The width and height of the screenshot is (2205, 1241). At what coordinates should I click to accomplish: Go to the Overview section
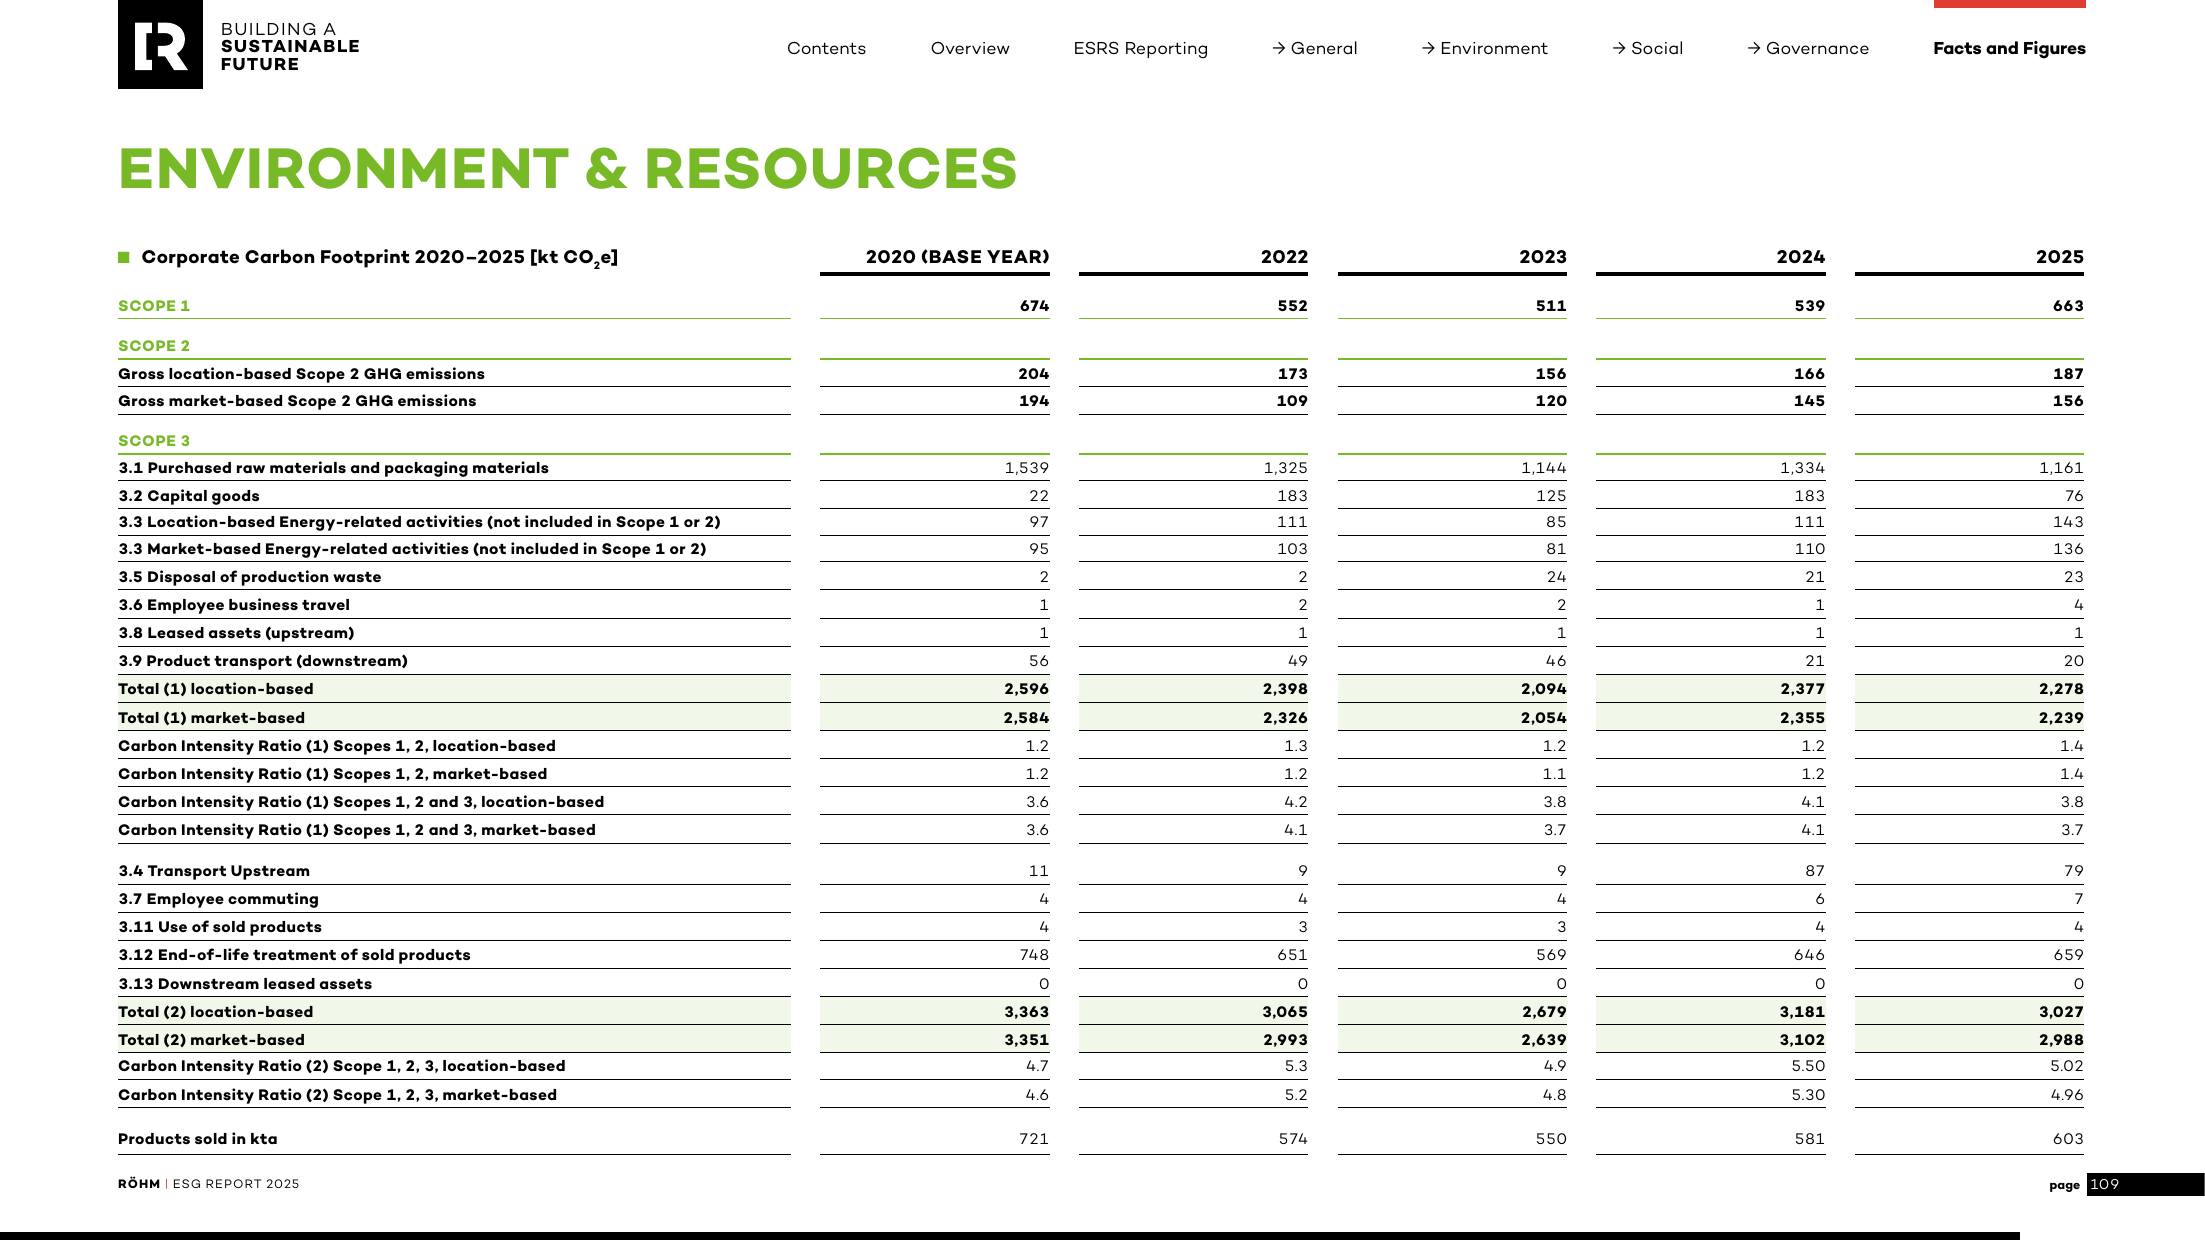pos(970,48)
